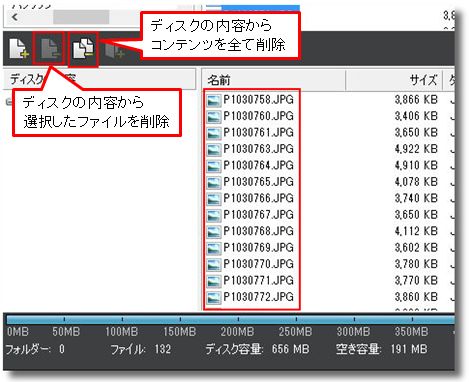Click the left scroll arrow above the toolbar
469x382 pixels.
14,17
